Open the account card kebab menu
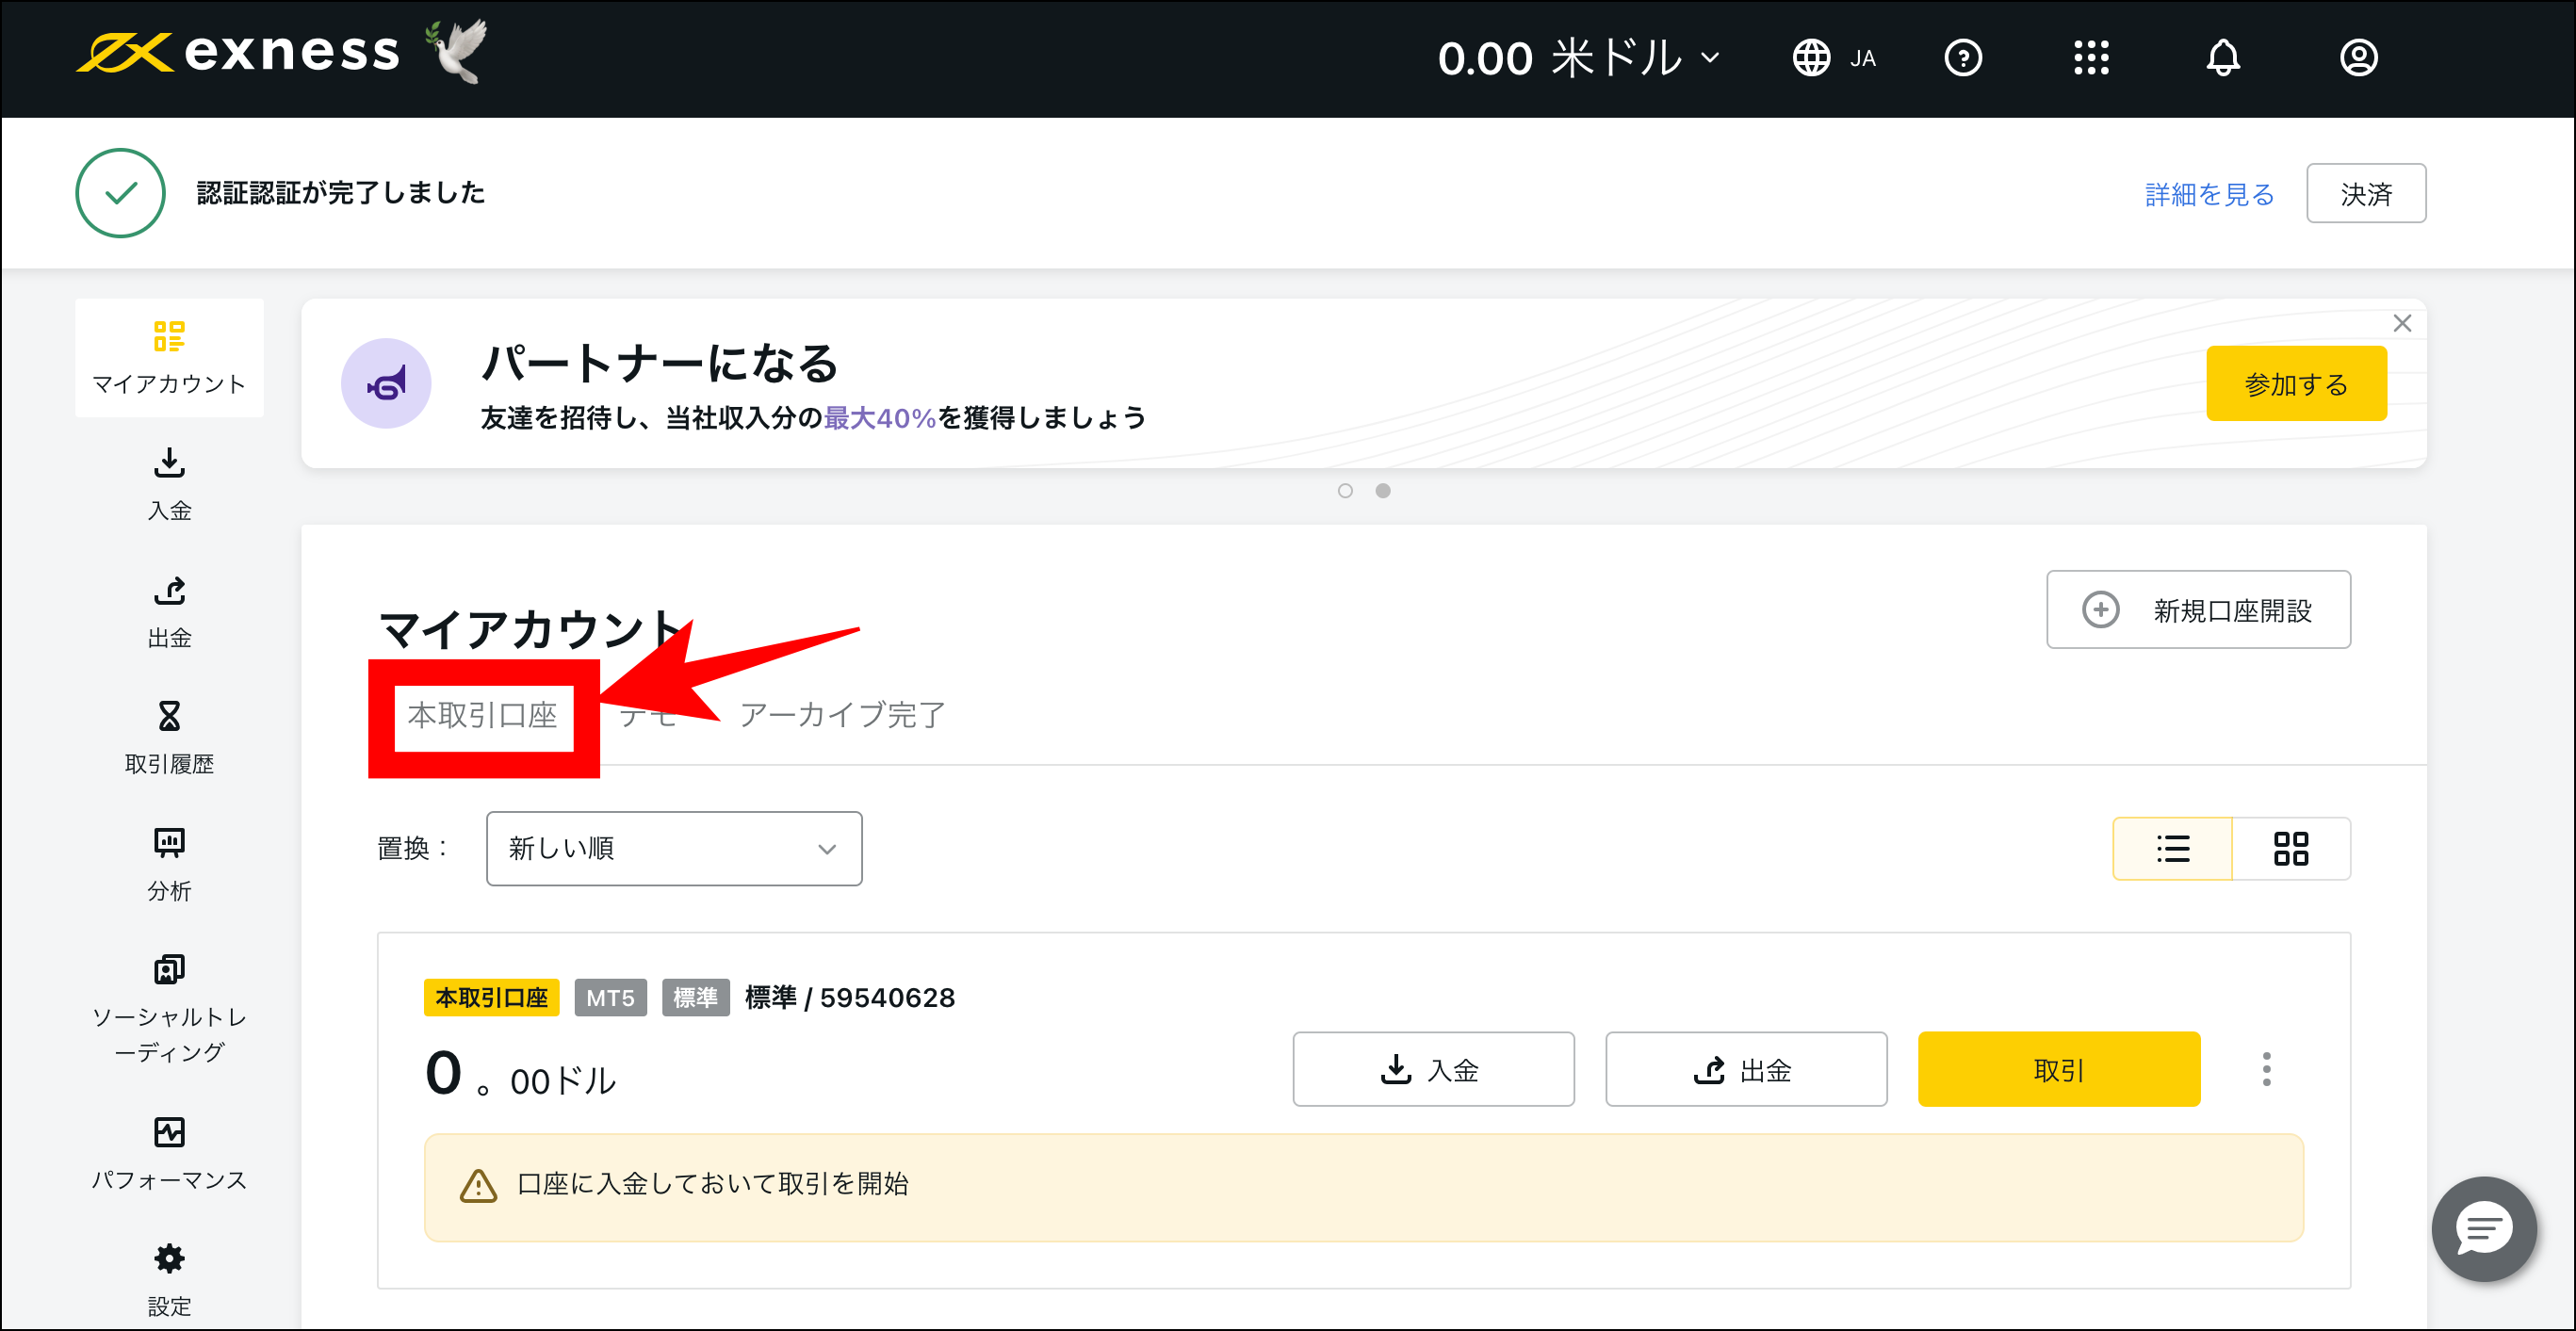The image size is (2576, 1331). [x=2266, y=1069]
